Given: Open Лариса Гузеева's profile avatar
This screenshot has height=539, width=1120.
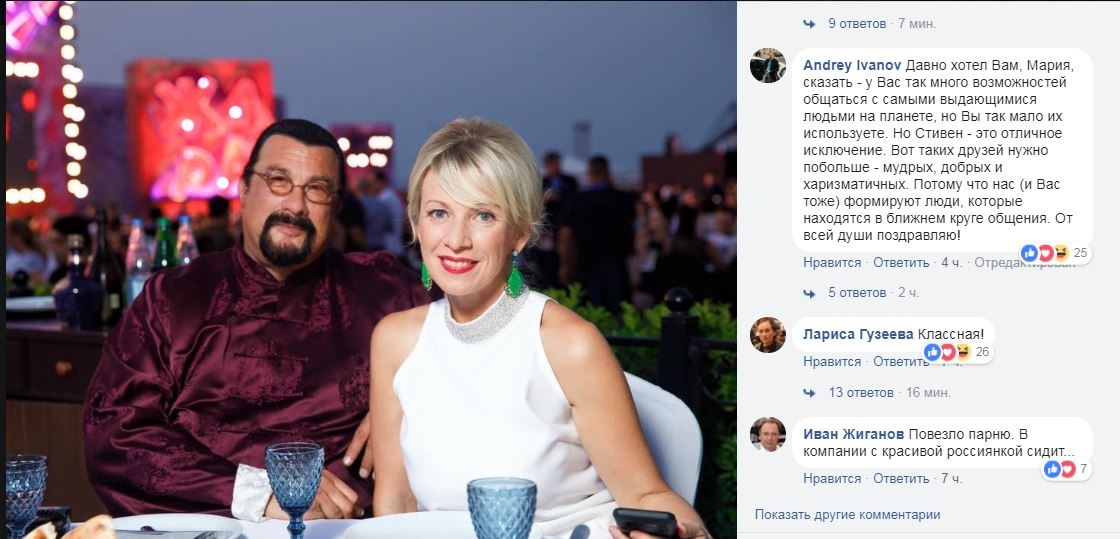Looking at the screenshot, I should [768, 335].
